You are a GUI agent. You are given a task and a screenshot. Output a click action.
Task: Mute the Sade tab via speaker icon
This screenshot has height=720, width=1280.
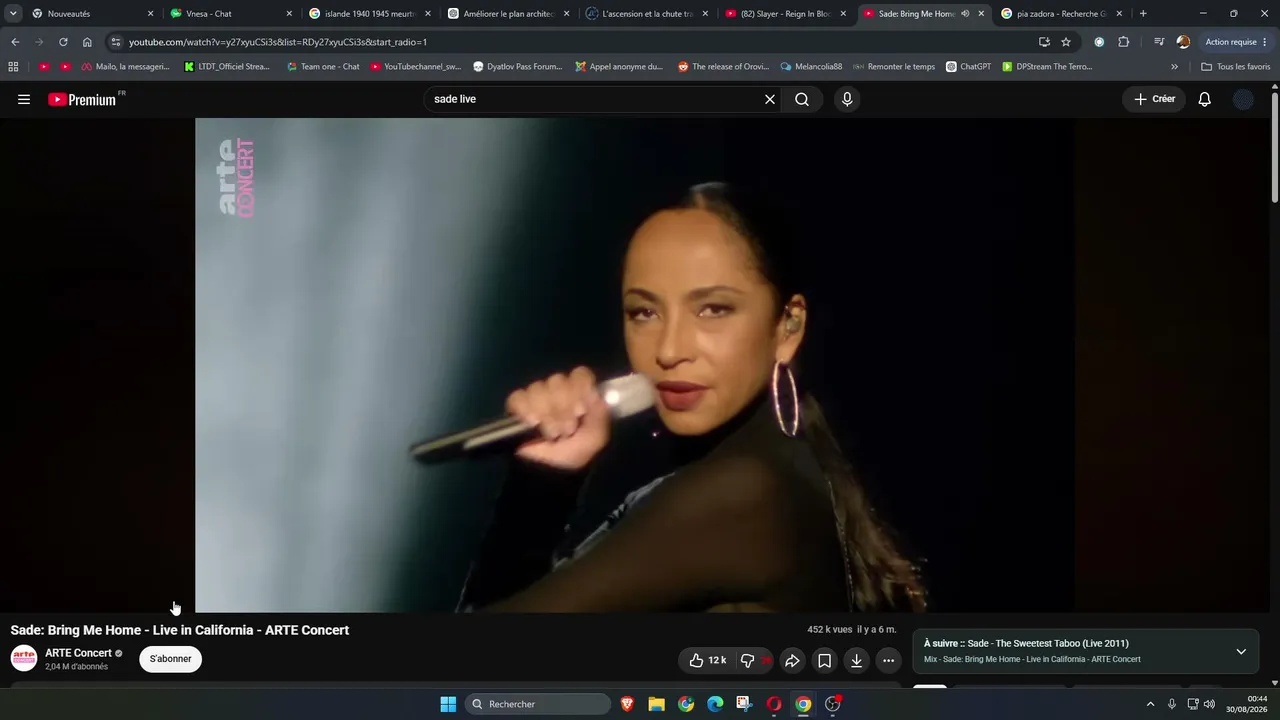[965, 14]
